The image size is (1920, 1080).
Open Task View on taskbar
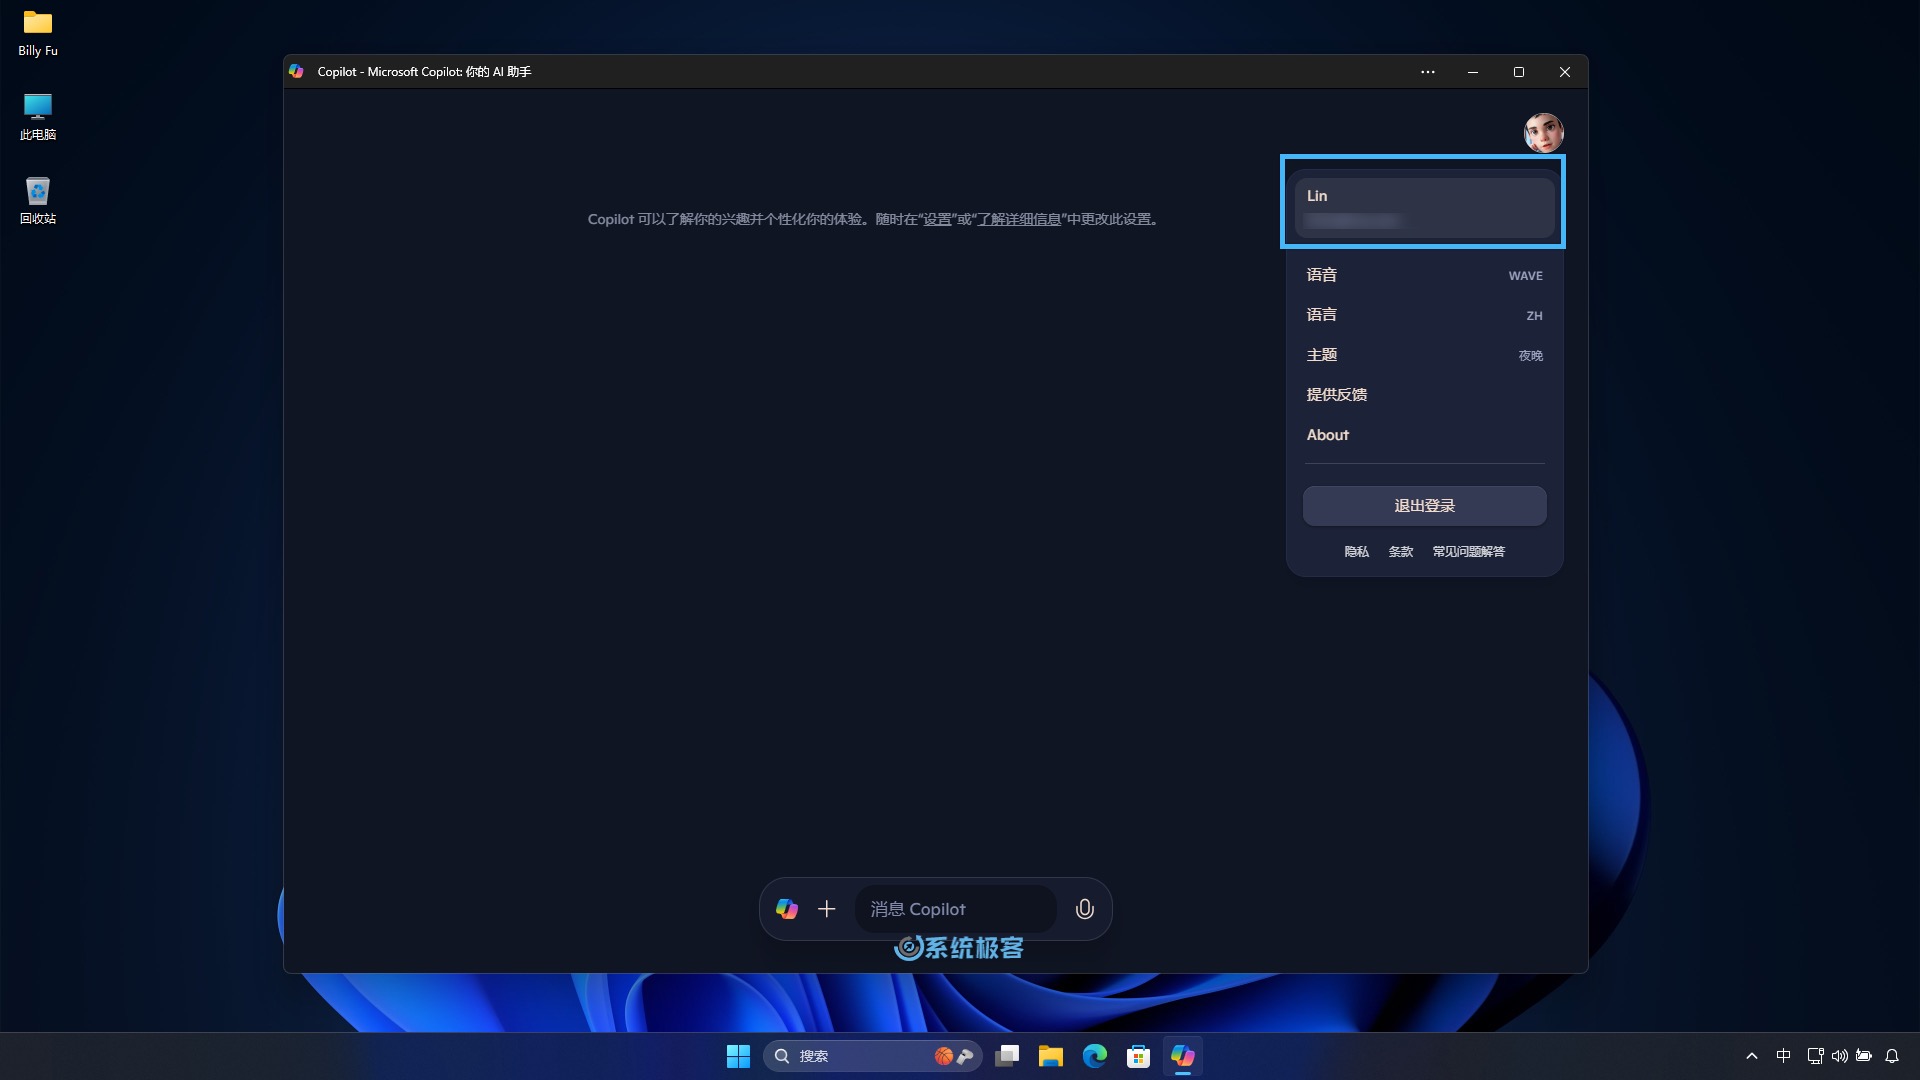coord(1007,1056)
